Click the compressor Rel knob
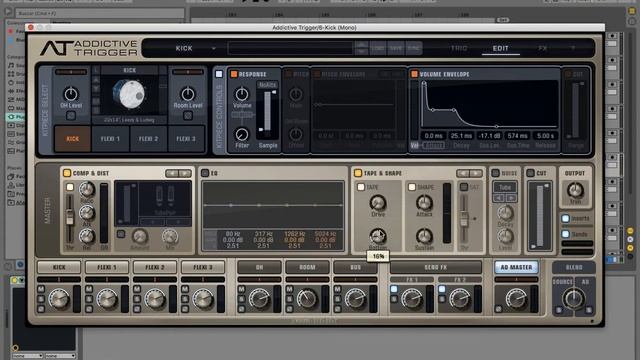The height and width of the screenshot is (360, 640). [x=87, y=236]
